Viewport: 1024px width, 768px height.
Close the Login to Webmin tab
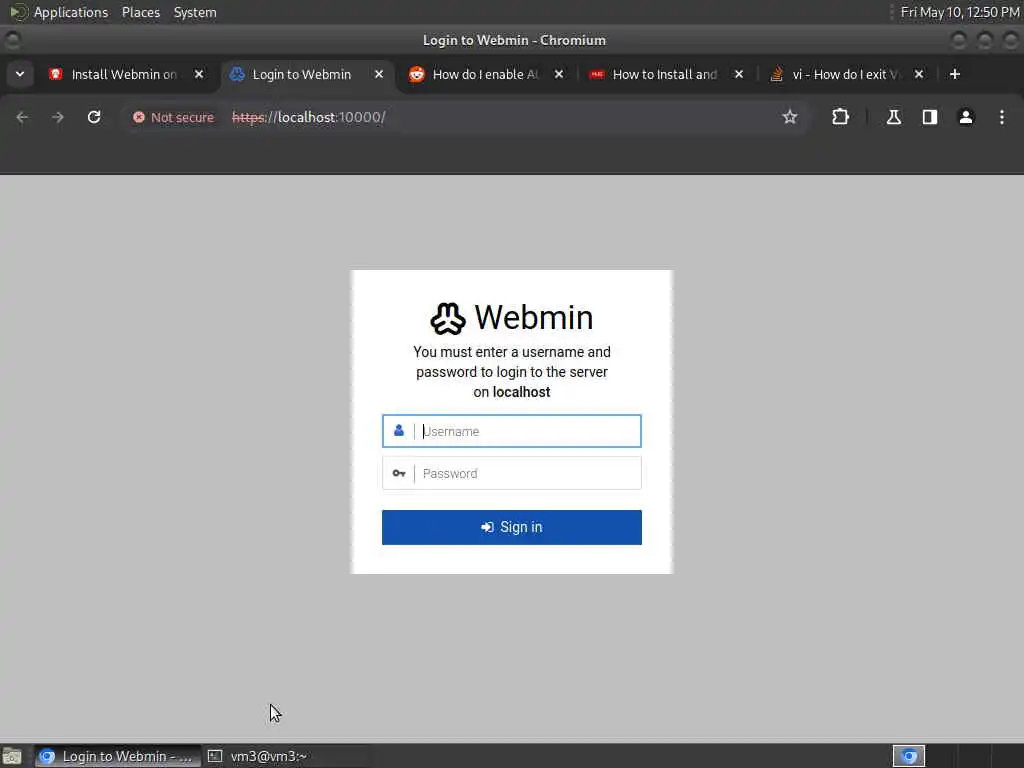(x=379, y=74)
